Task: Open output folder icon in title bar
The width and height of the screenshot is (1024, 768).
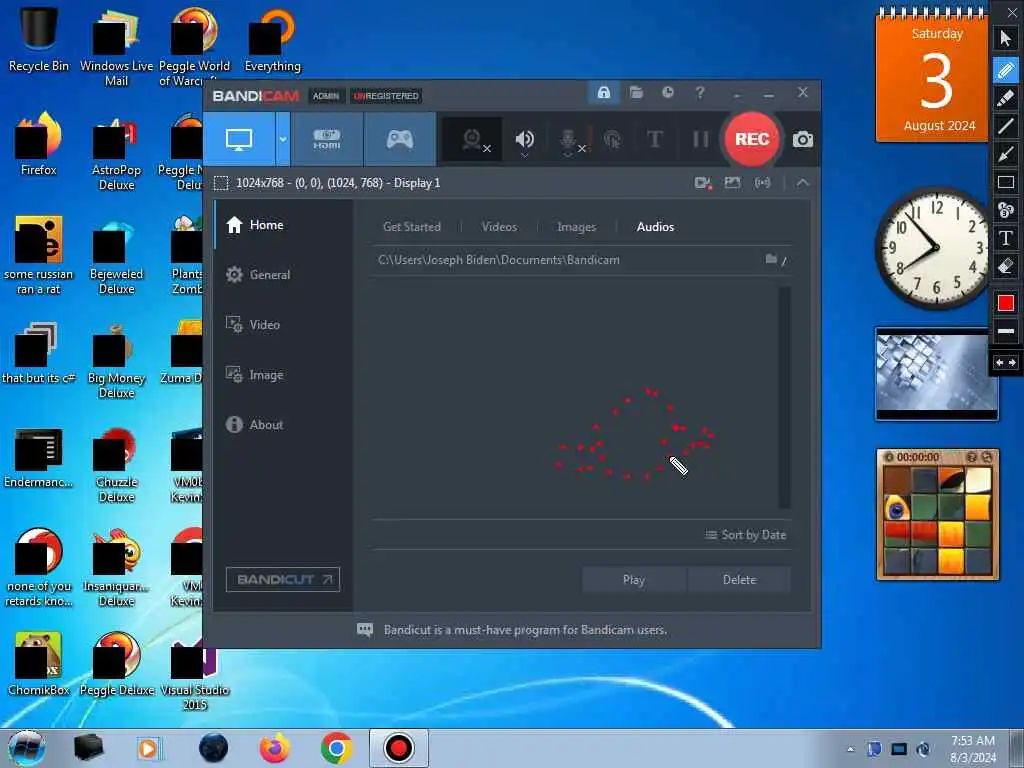Action: click(x=636, y=92)
